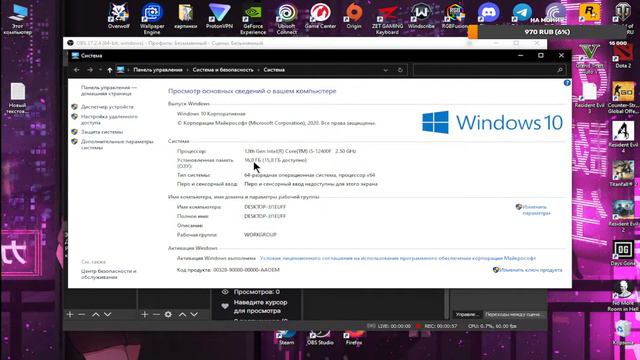
Task: Launch ProtonVPN desktop shortcut
Action: click(x=219, y=16)
